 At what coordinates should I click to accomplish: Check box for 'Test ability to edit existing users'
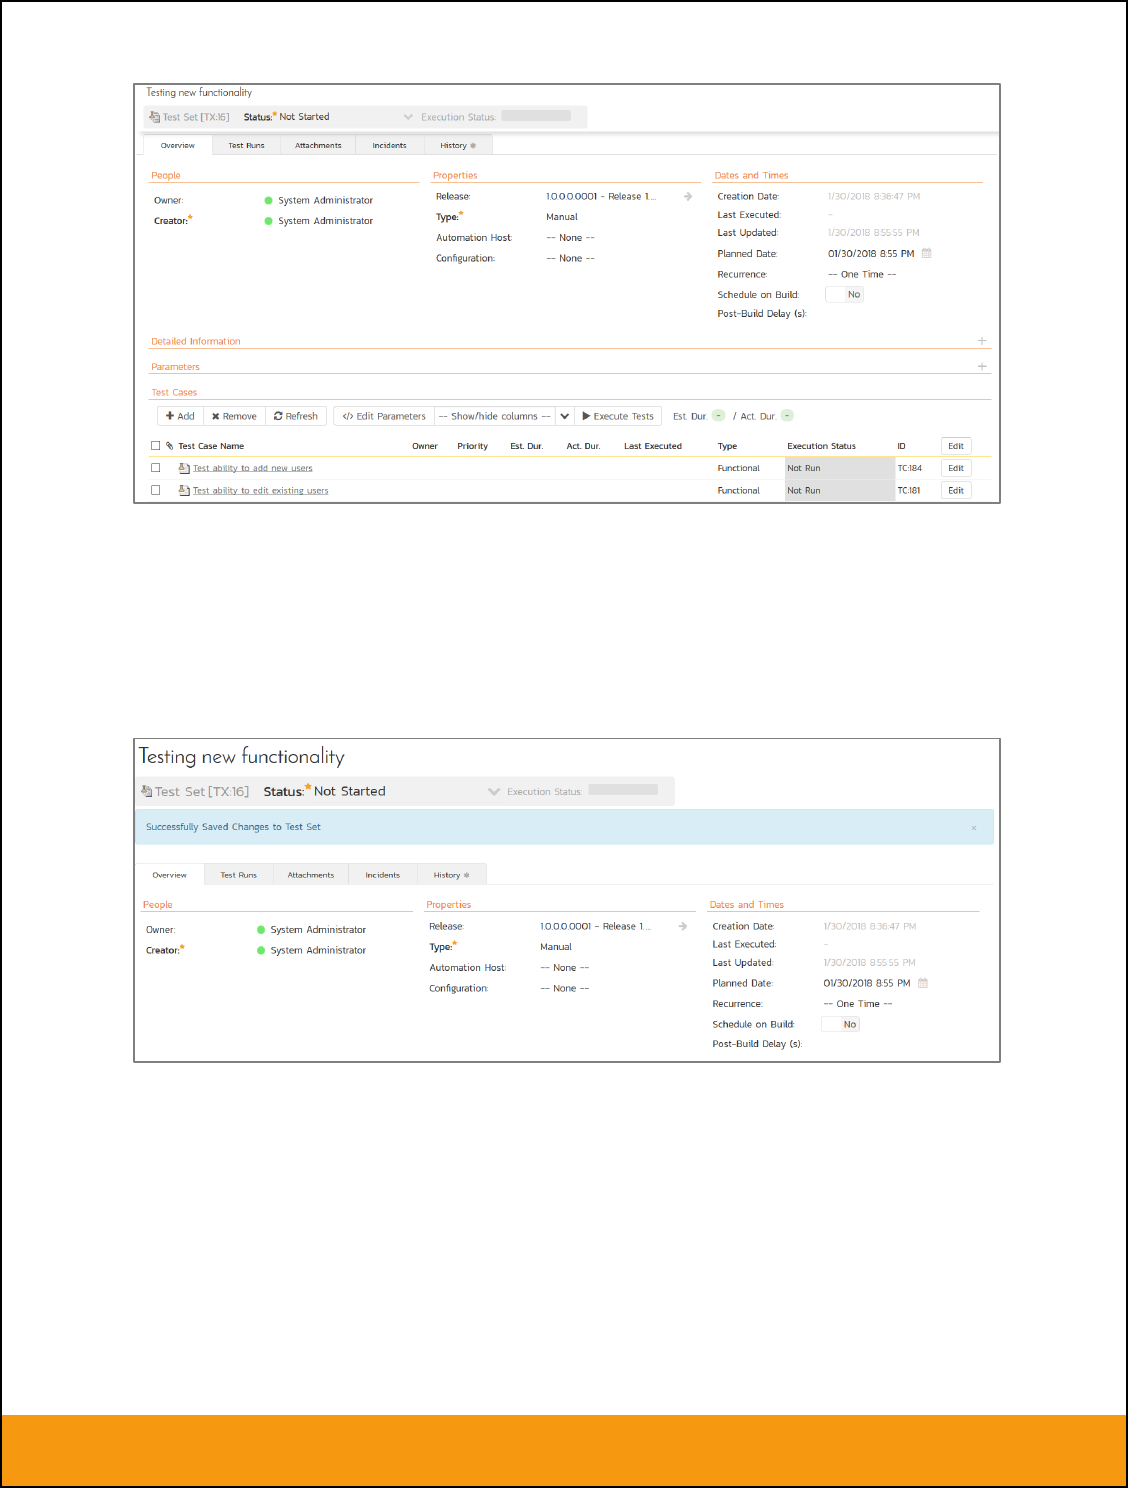point(155,490)
